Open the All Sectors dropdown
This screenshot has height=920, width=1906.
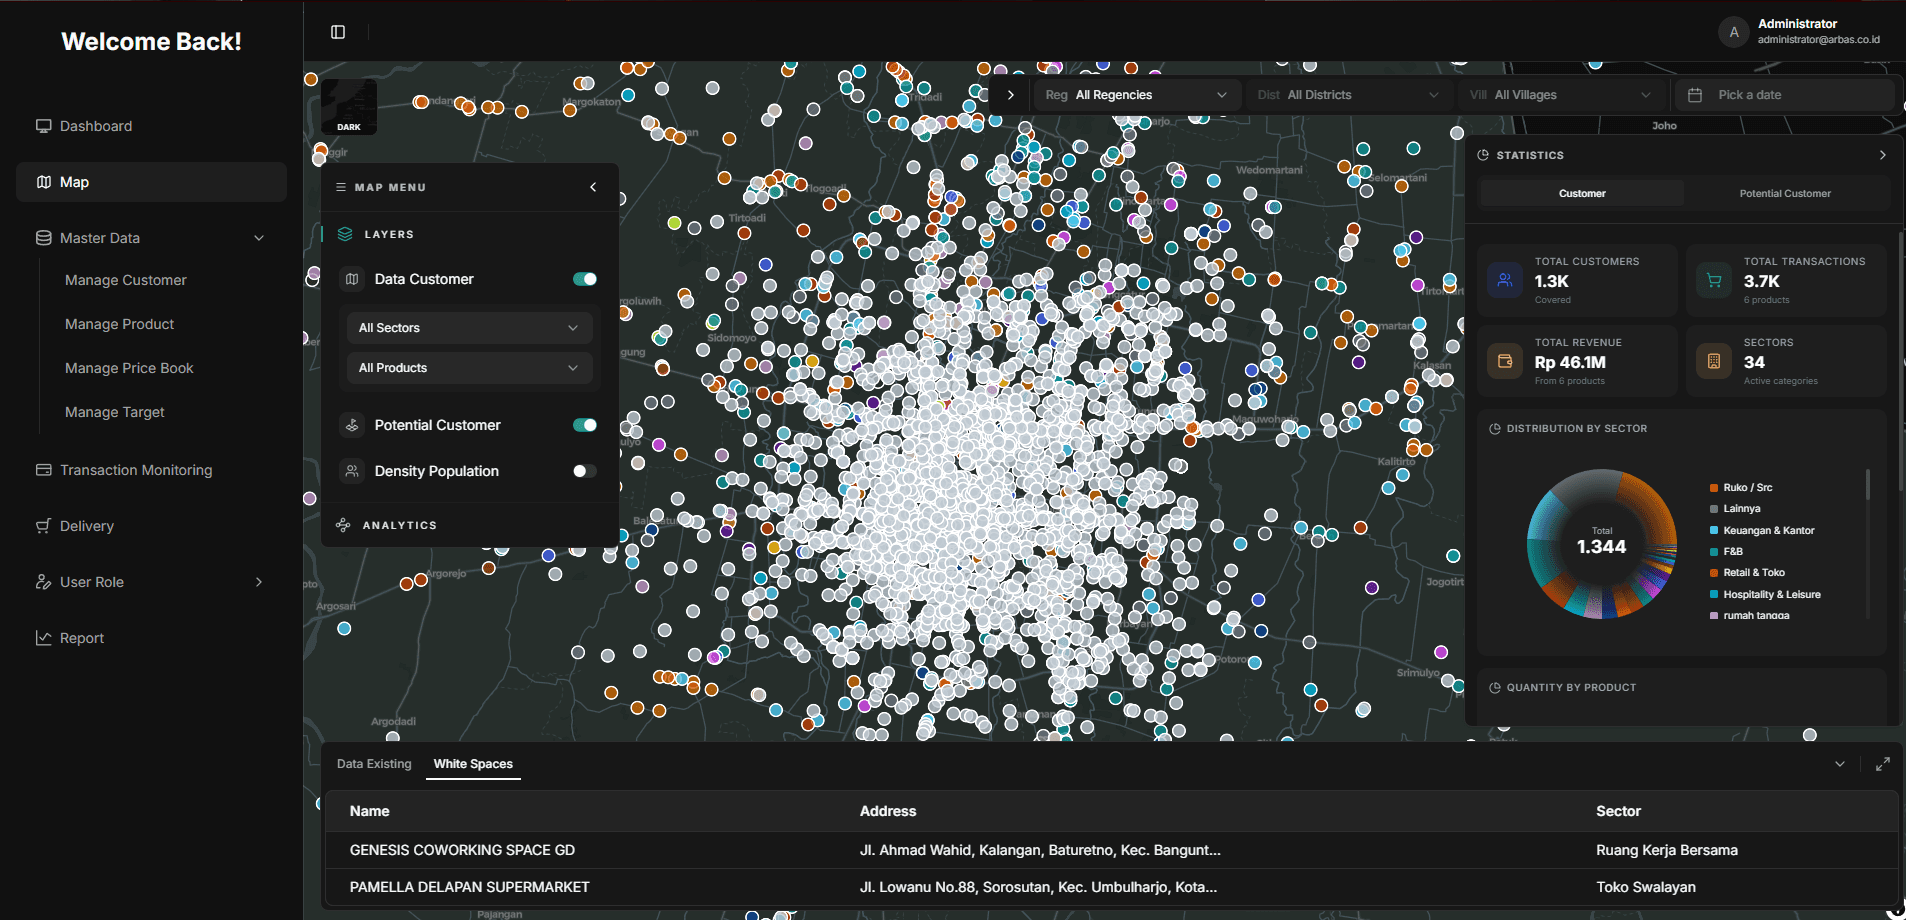(x=469, y=328)
